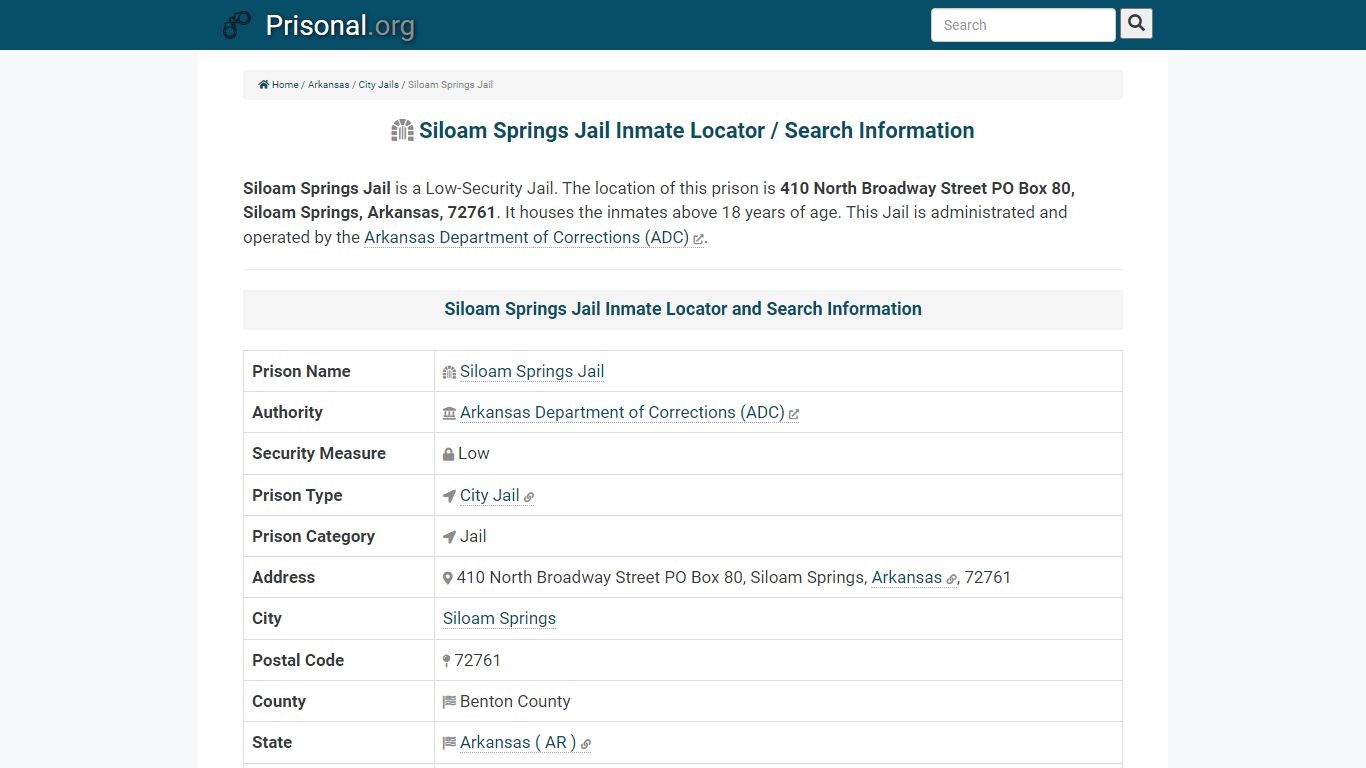Click chain icon after Arkansas ( AR )
This screenshot has width=1366, height=768.
pos(586,744)
